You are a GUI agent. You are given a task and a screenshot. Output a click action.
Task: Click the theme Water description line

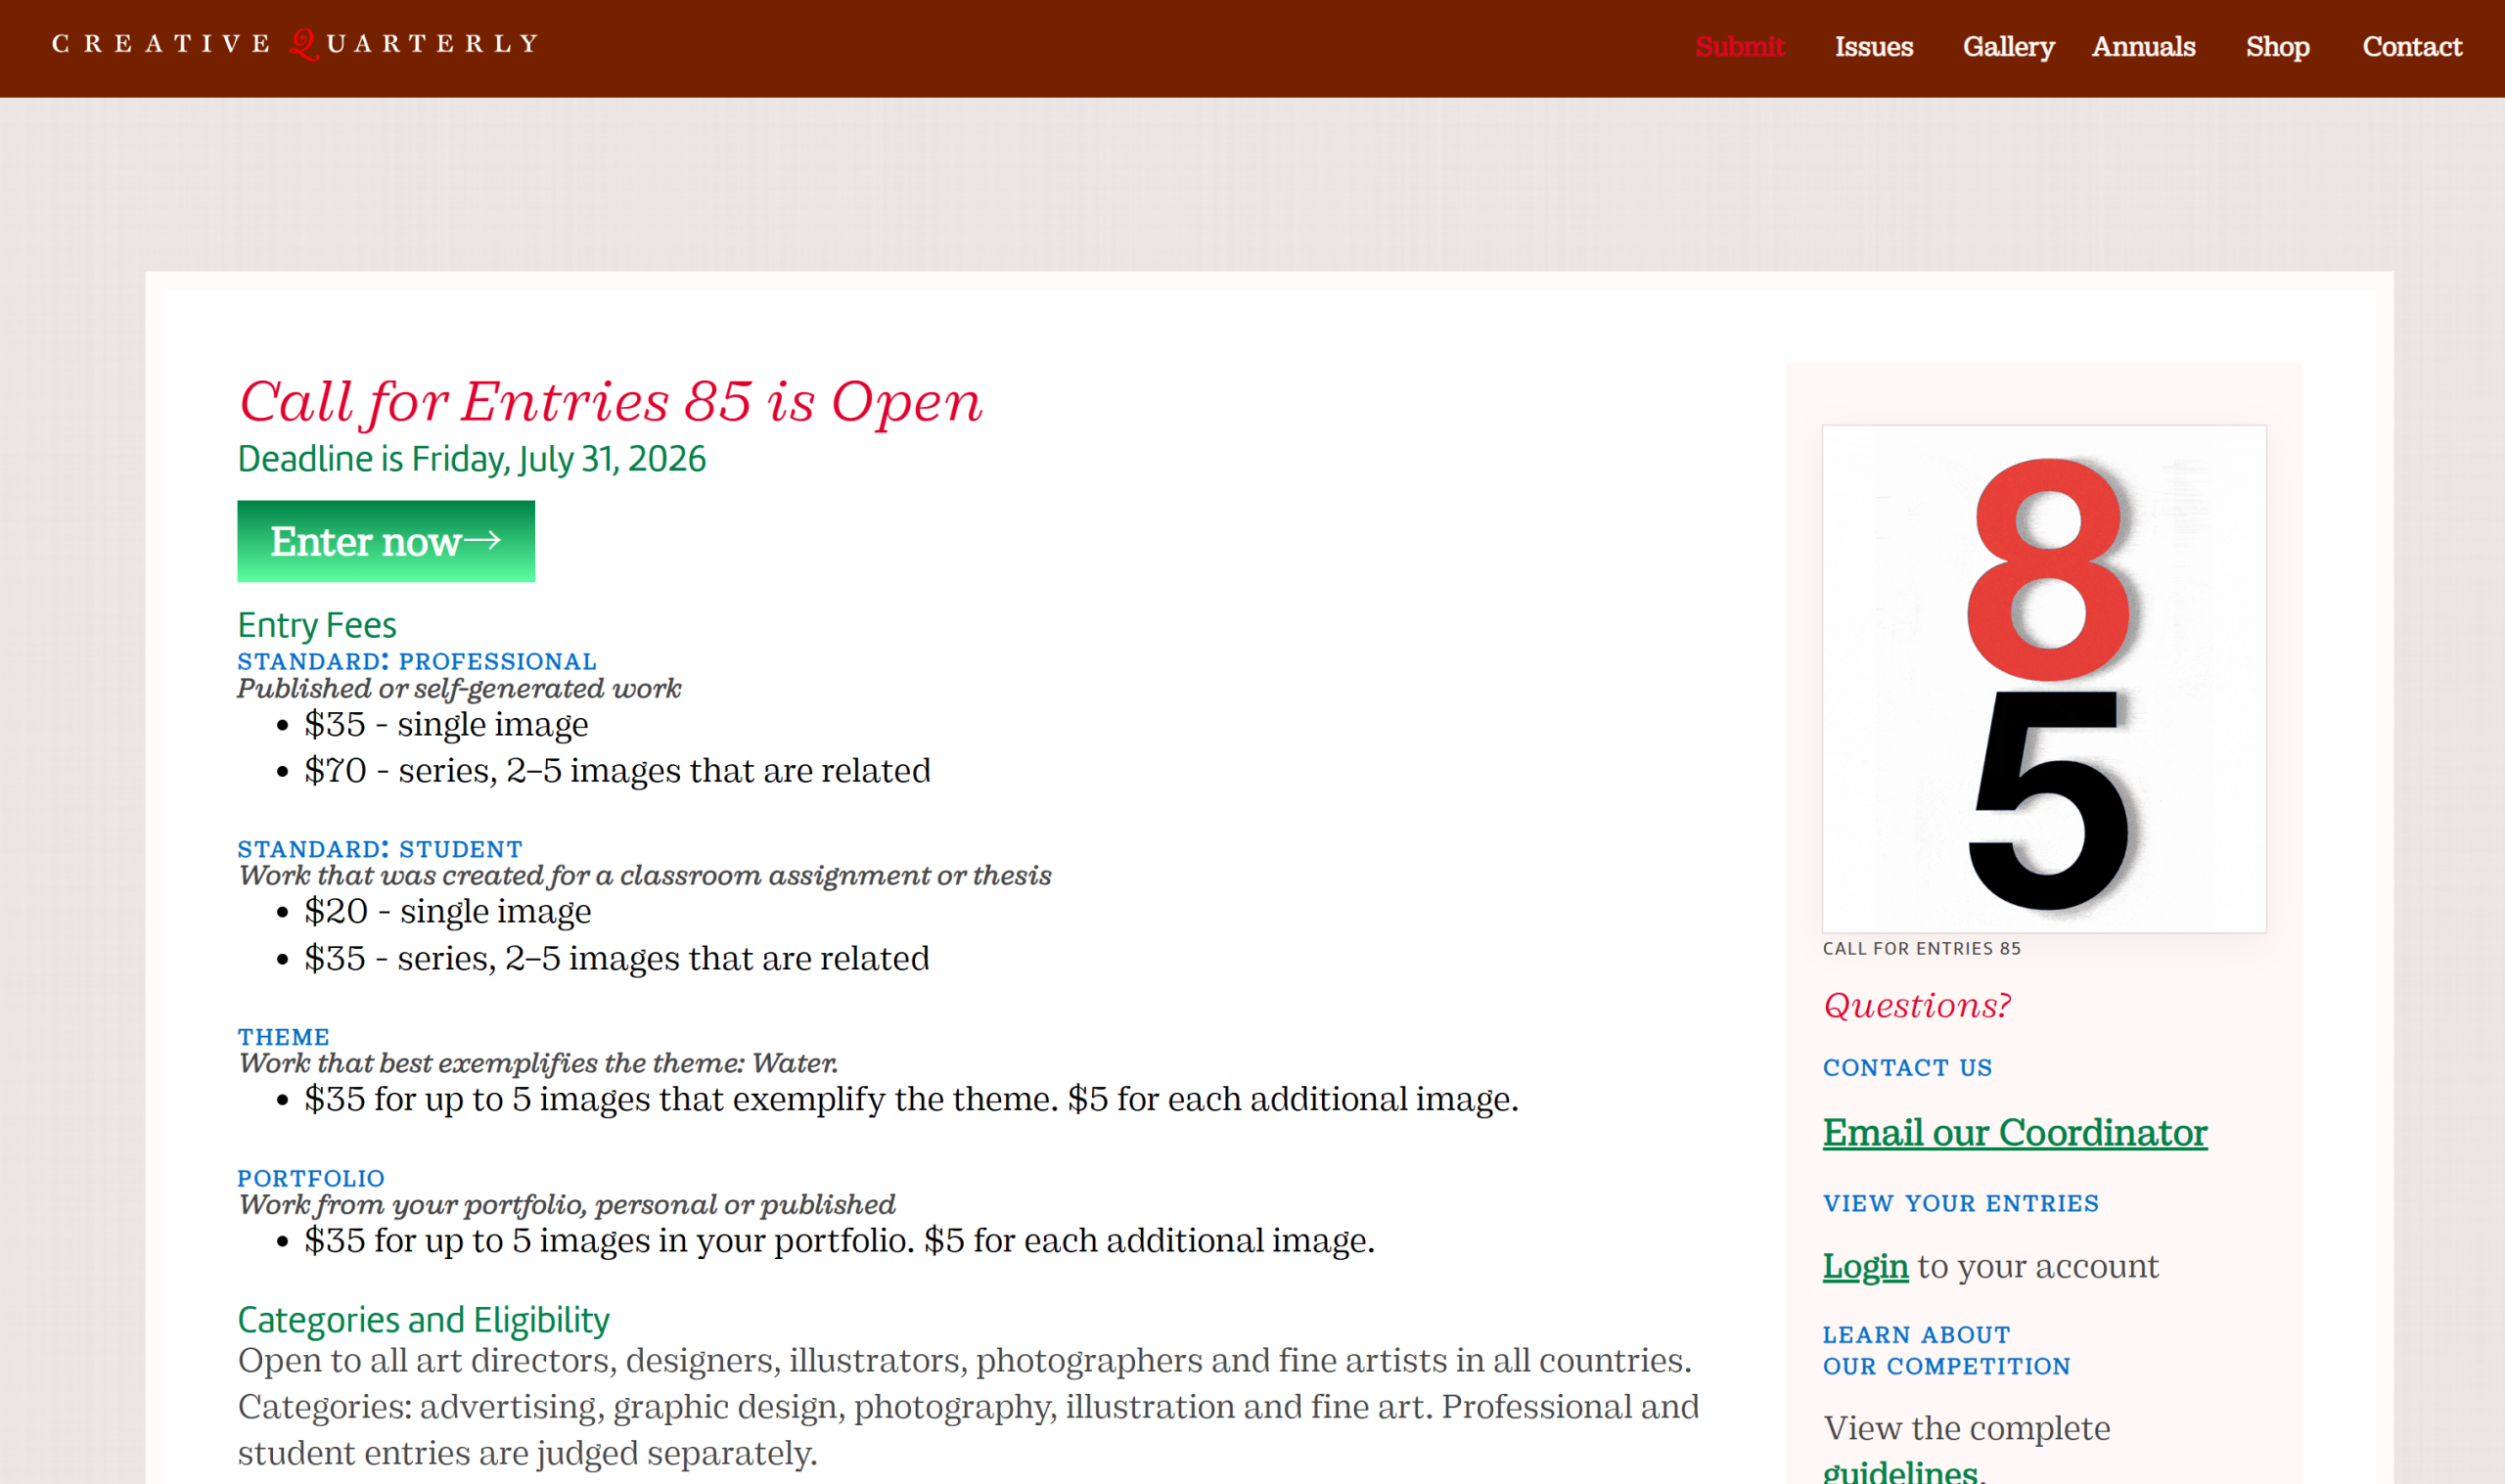coord(538,1063)
